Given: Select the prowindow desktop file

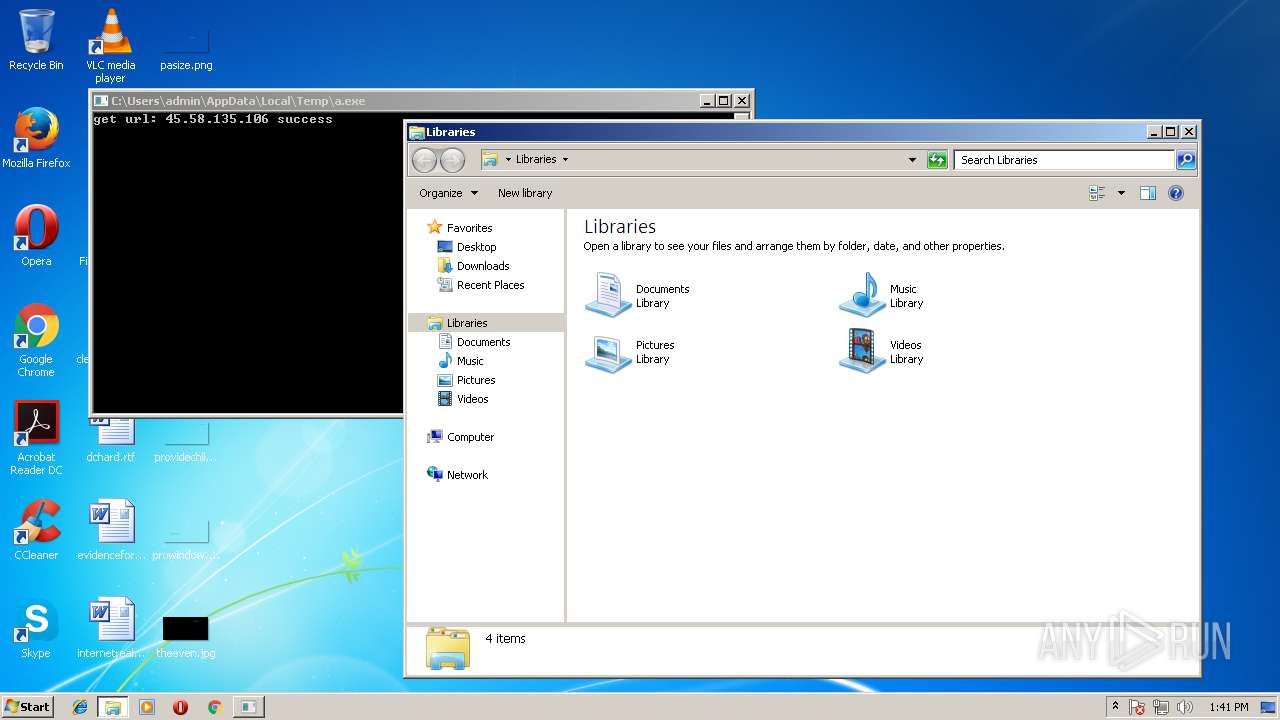Looking at the screenshot, I should 186,538.
